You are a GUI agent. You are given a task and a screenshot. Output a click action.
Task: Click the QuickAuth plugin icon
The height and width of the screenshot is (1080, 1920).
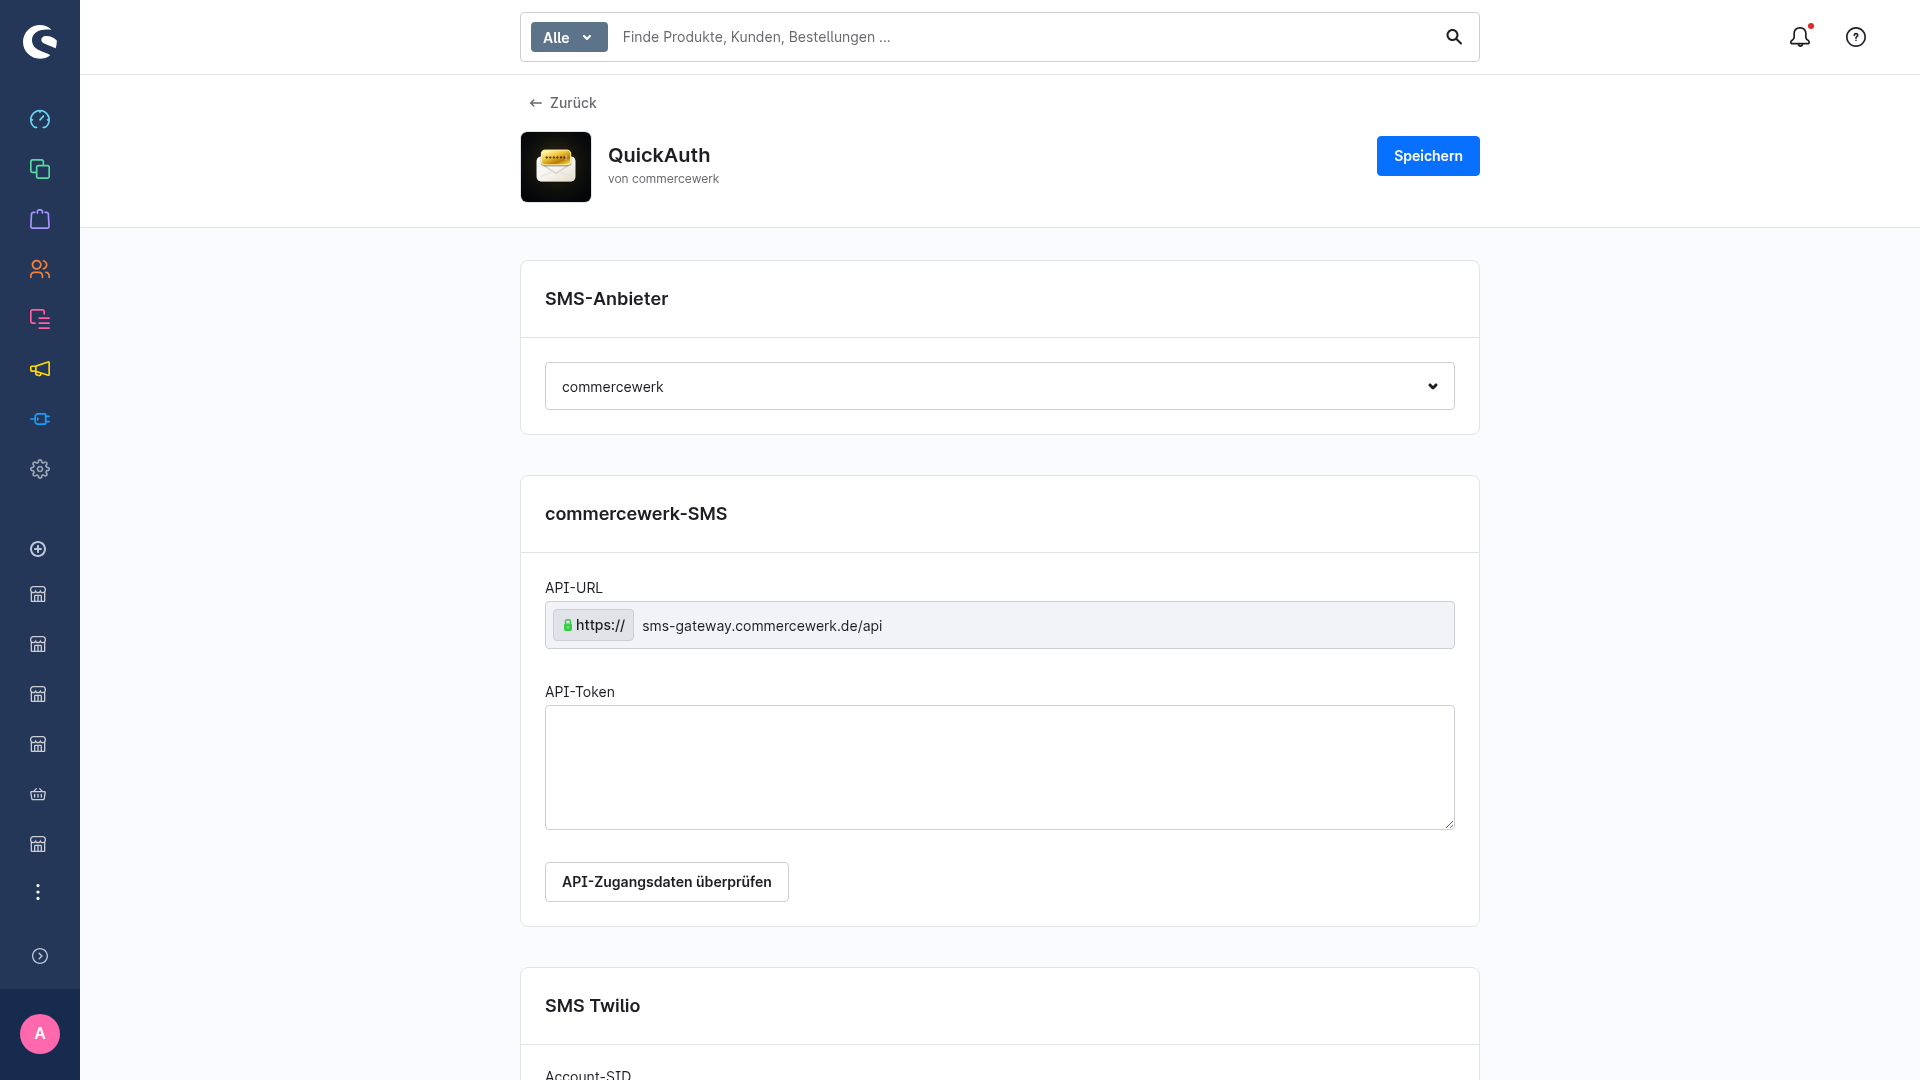556,167
